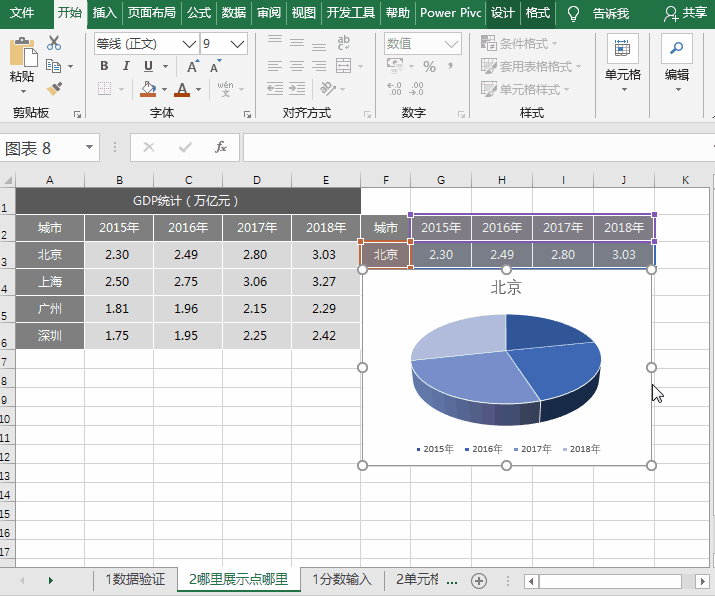Click the Cut scissors icon
This screenshot has width=715, height=596.
point(54,43)
